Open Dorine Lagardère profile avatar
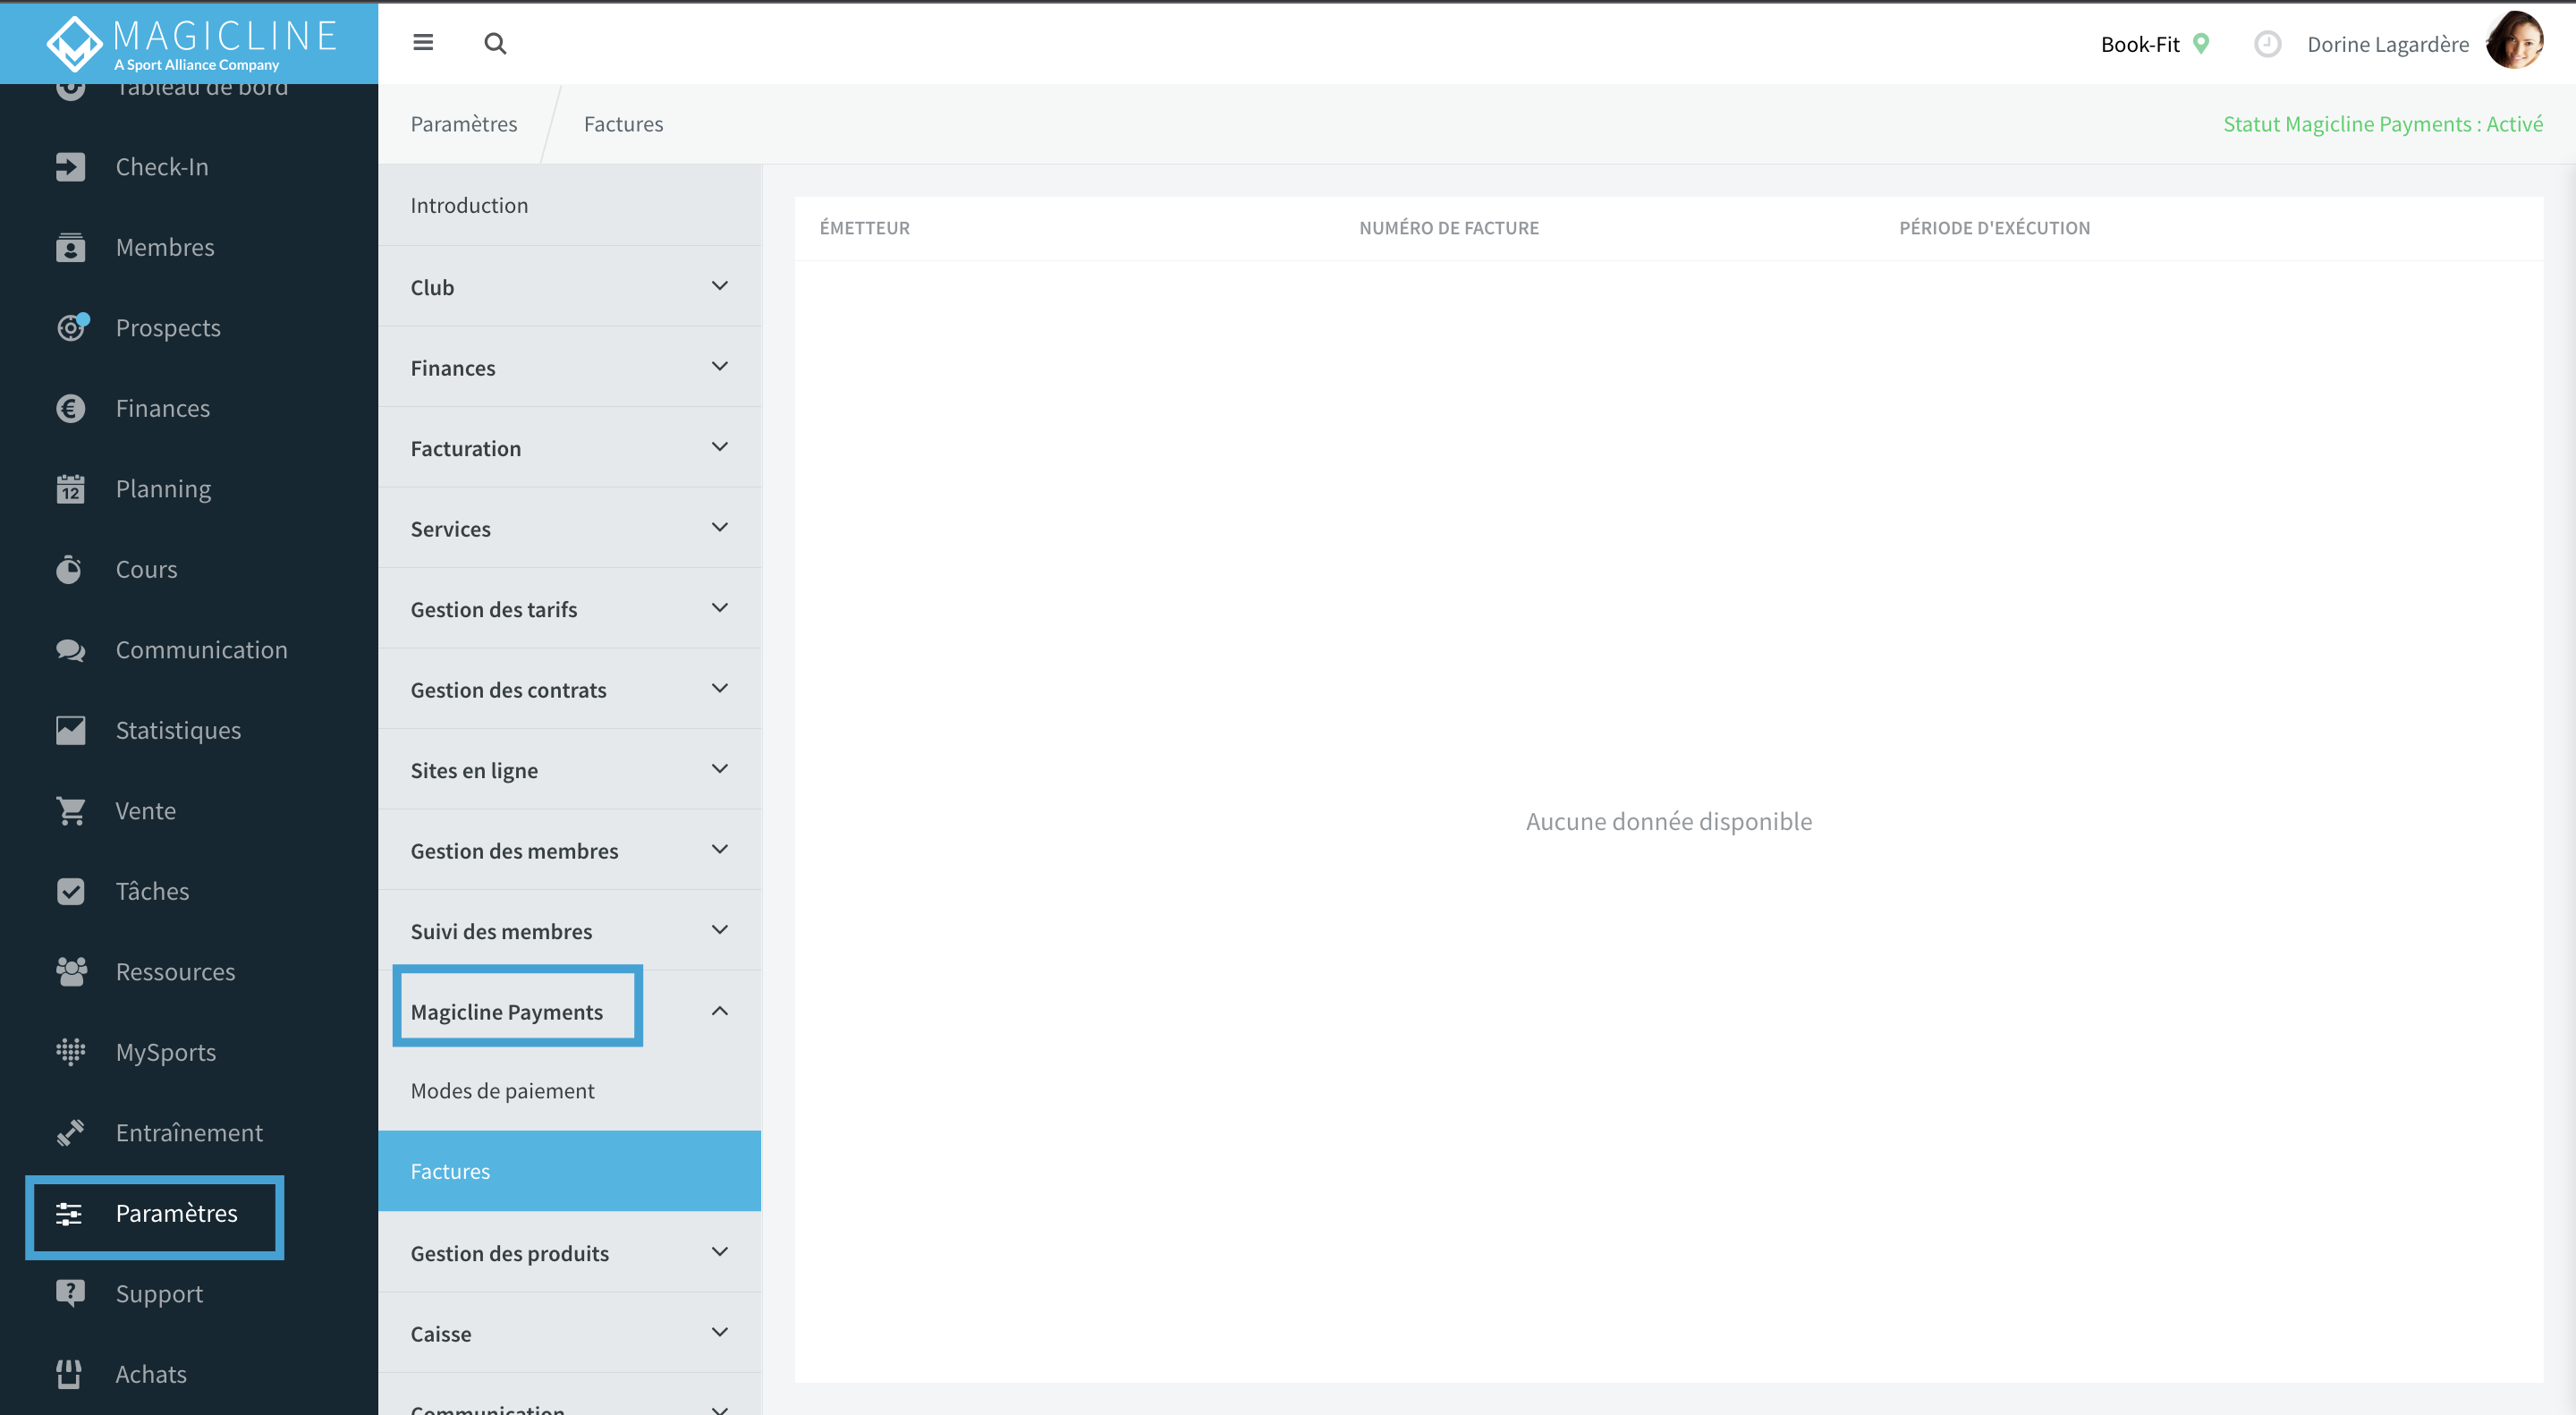The width and height of the screenshot is (2576, 1415). pyautogui.click(x=2514, y=42)
